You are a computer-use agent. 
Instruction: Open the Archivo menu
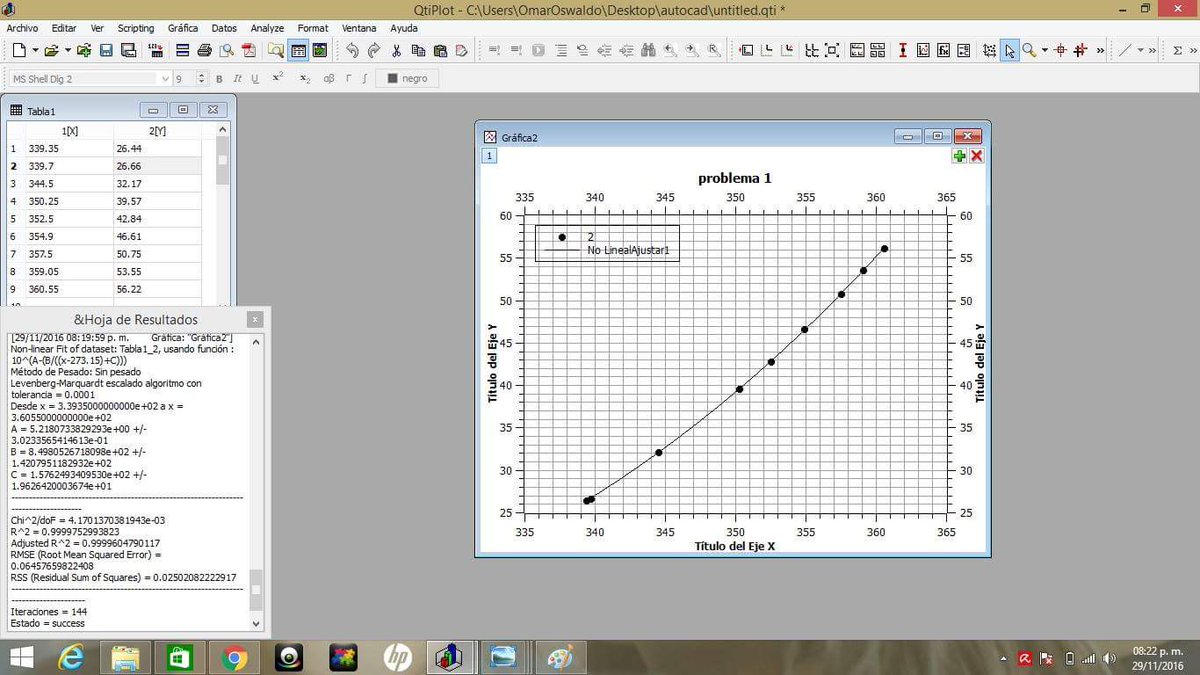tap(23, 29)
